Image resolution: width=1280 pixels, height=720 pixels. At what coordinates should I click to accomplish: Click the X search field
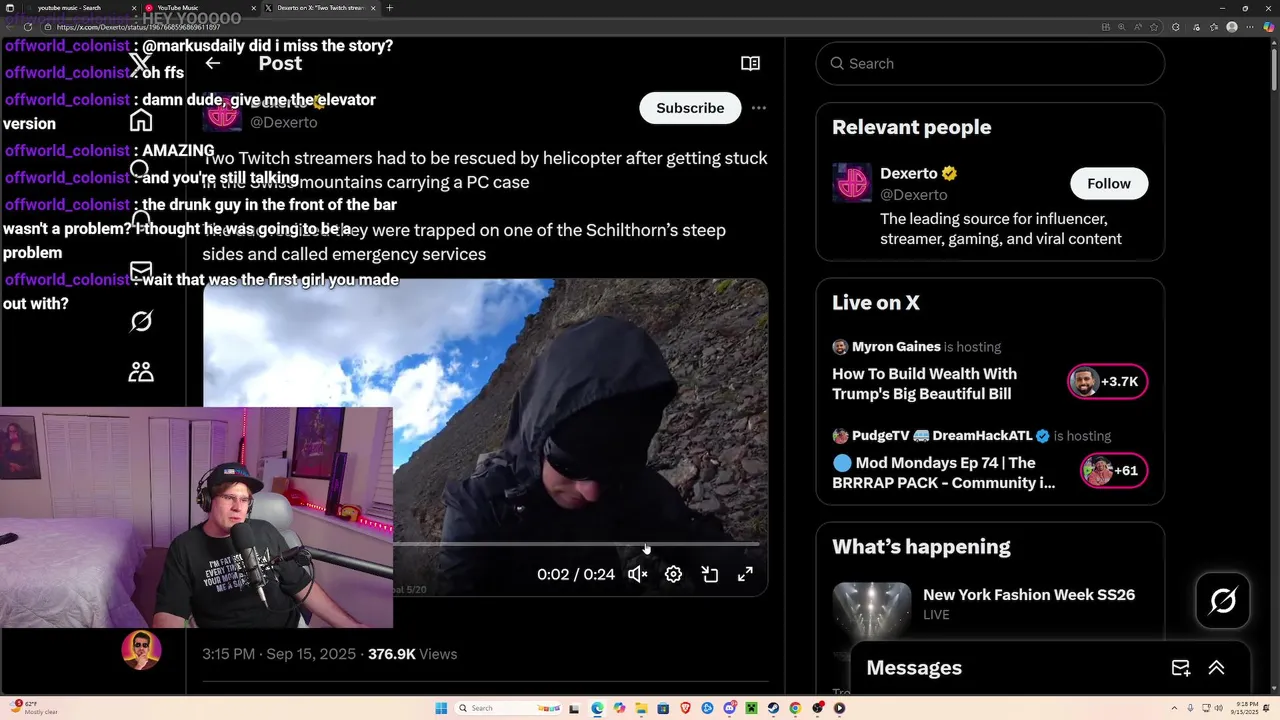click(990, 63)
